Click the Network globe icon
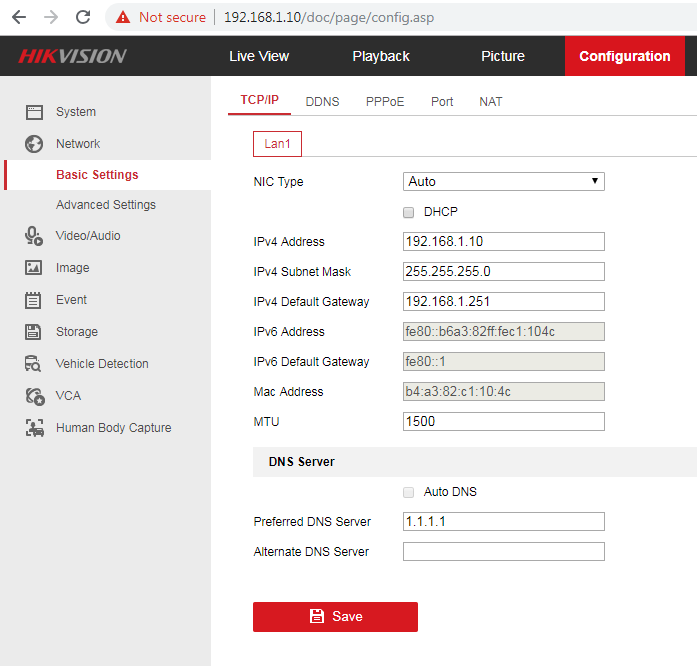697x666 pixels. coord(34,144)
